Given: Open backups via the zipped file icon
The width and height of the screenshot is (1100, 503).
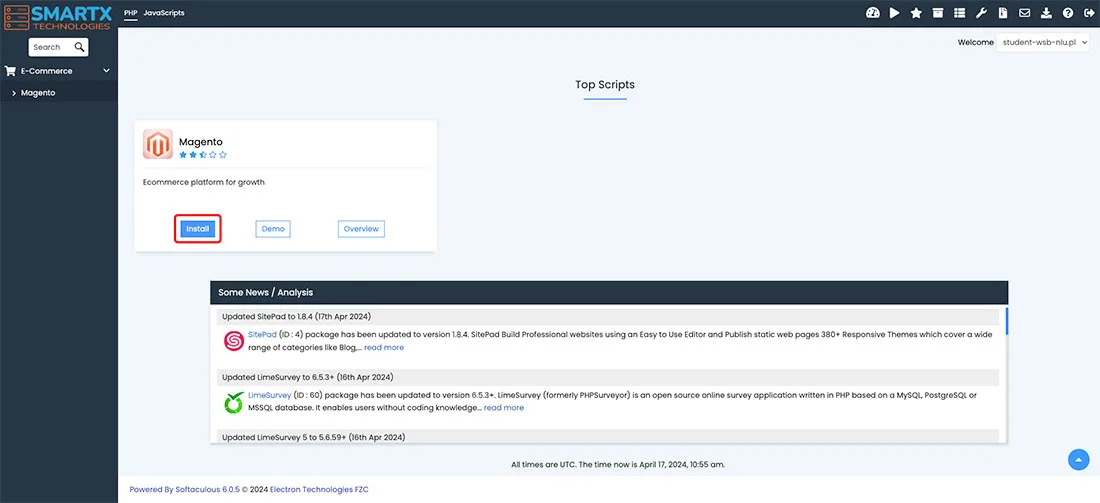Looking at the screenshot, I should pos(1003,13).
